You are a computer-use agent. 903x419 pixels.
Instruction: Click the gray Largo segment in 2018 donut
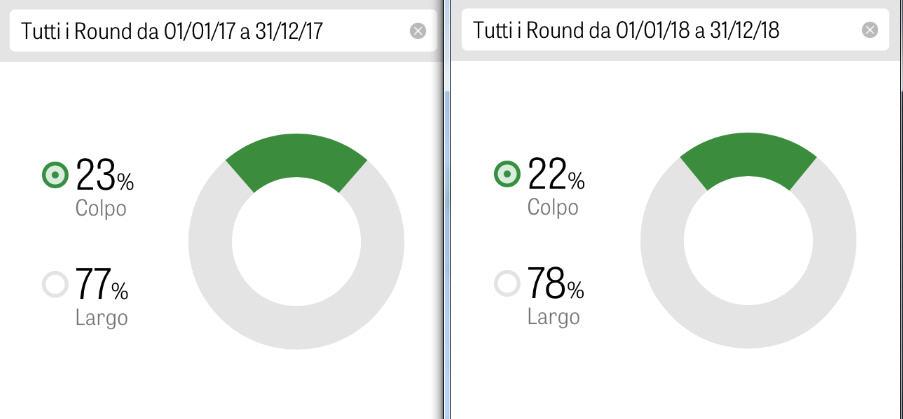[748, 327]
